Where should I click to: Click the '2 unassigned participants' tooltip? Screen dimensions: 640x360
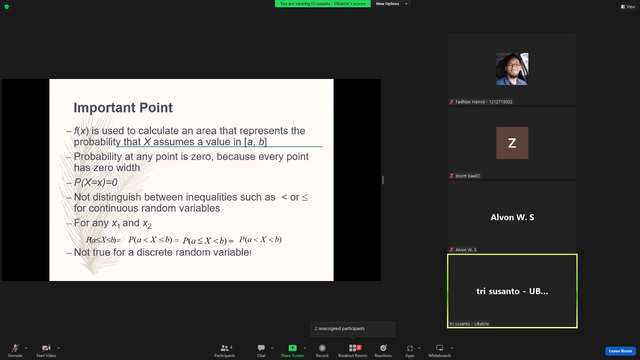coord(353,329)
